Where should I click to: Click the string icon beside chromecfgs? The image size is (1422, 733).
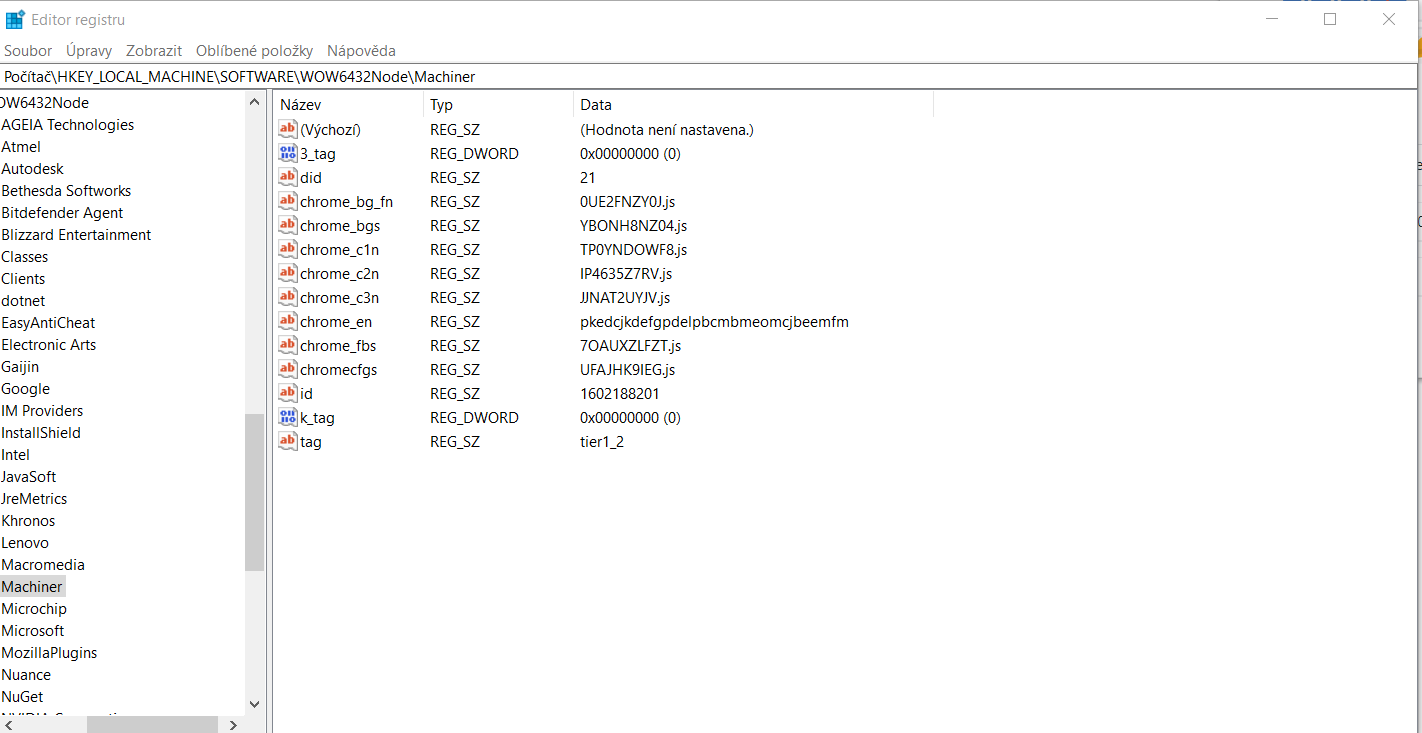click(288, 369)
